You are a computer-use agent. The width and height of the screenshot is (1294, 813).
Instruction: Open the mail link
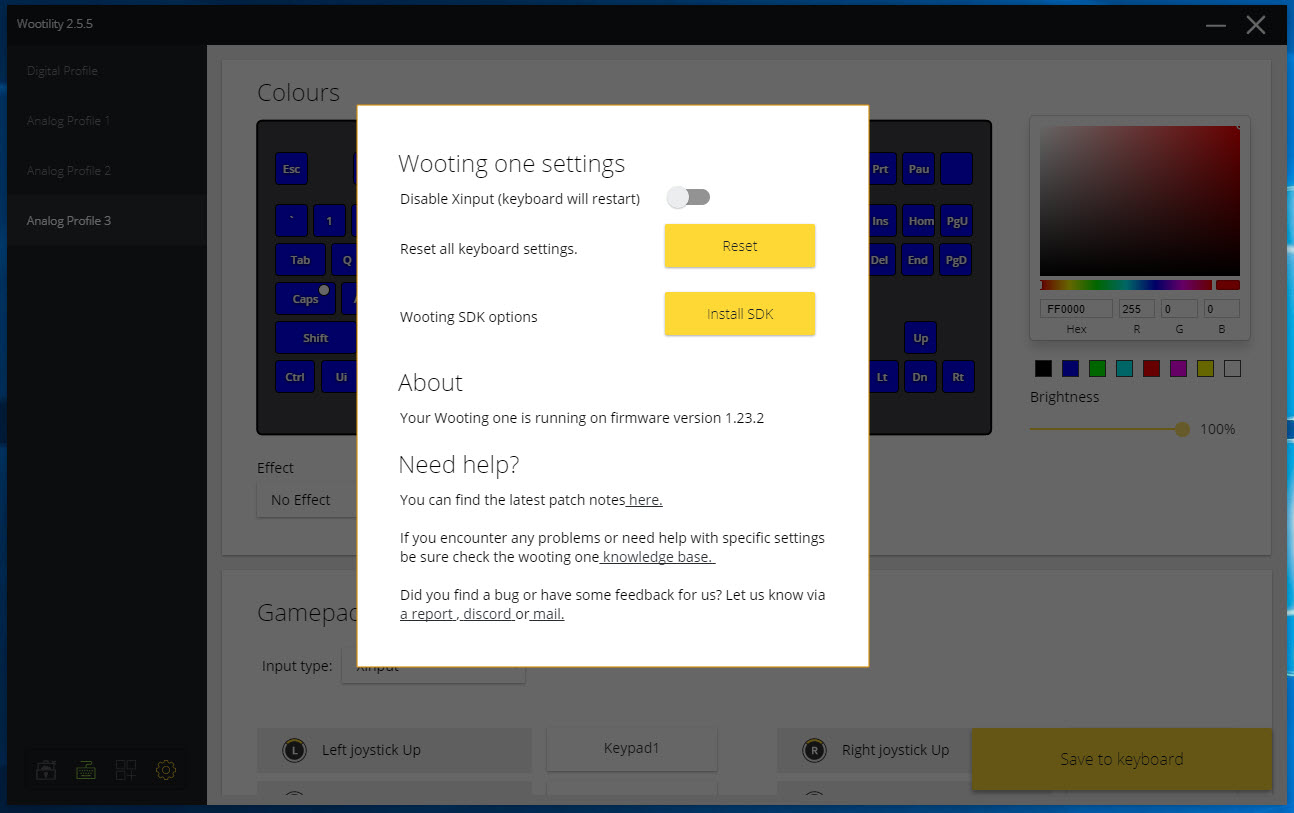547,614
